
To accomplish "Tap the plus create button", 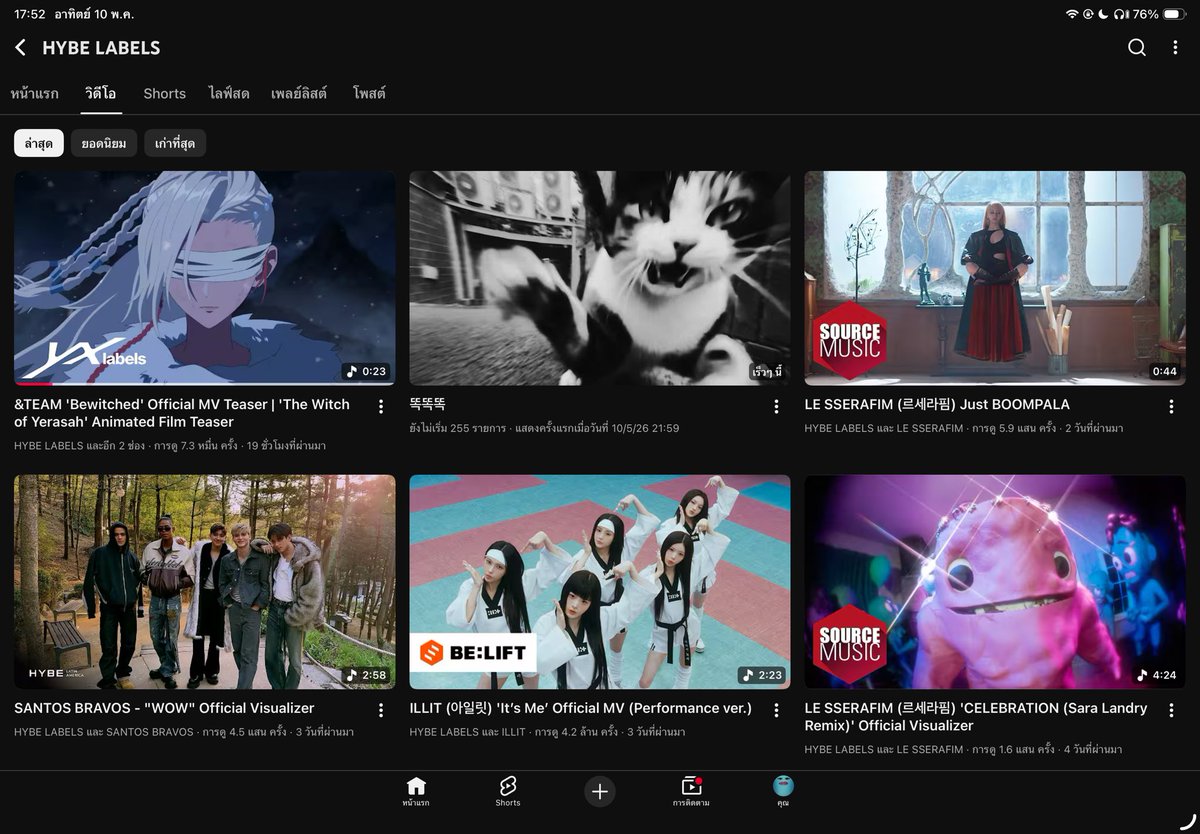I will (600, 791).
